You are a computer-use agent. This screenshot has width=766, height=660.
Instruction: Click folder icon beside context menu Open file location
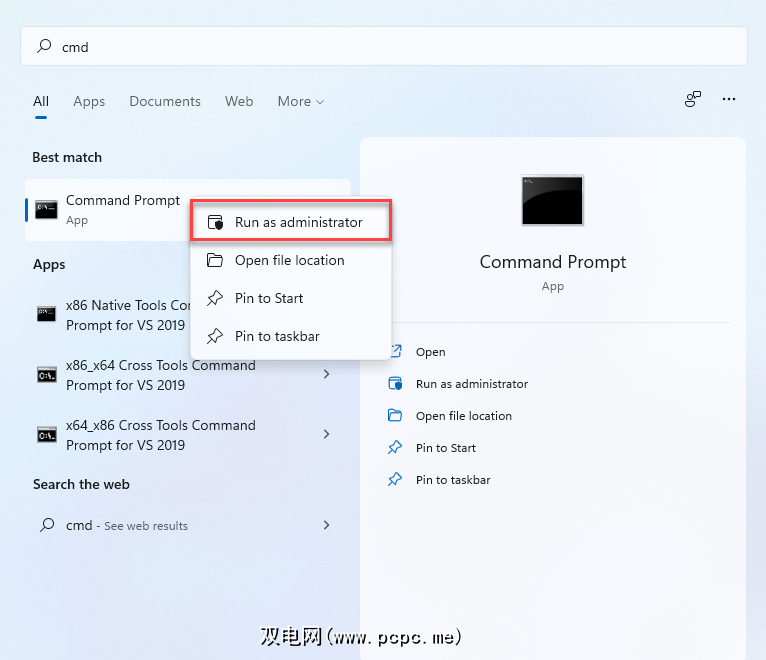pos(215,260)
